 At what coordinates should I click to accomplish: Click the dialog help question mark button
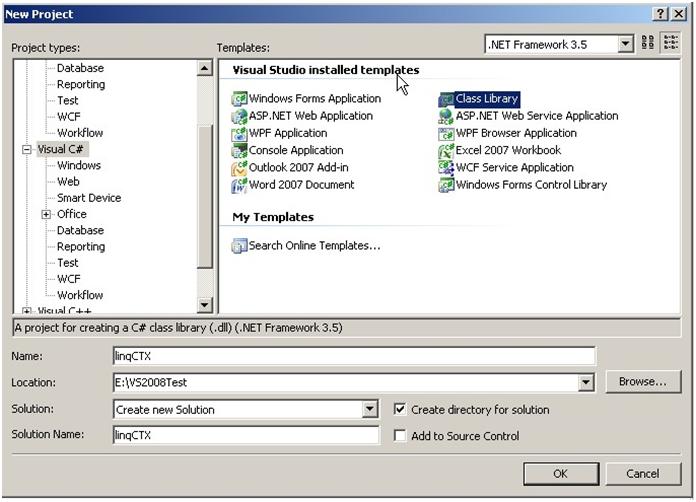660,14
